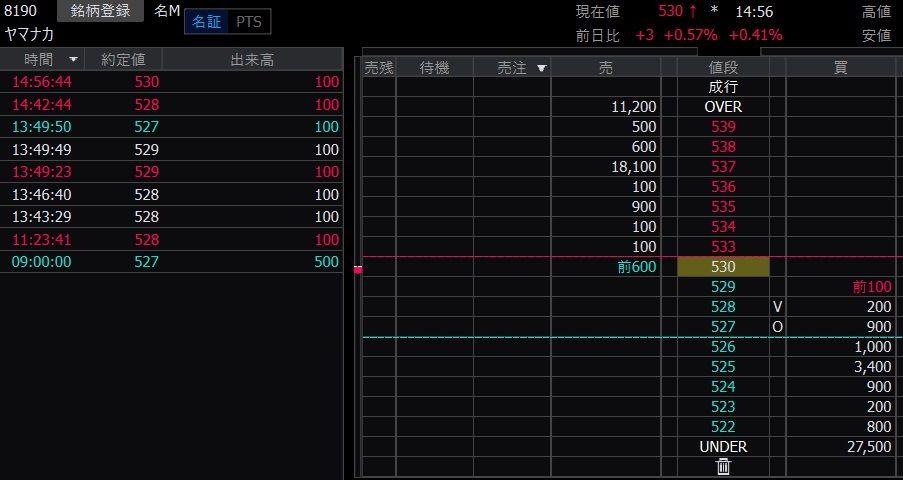Expand the 売注 column dropdown
Image resolution: width=903 pixels, height=480 pixels.
tap(542, 68)
